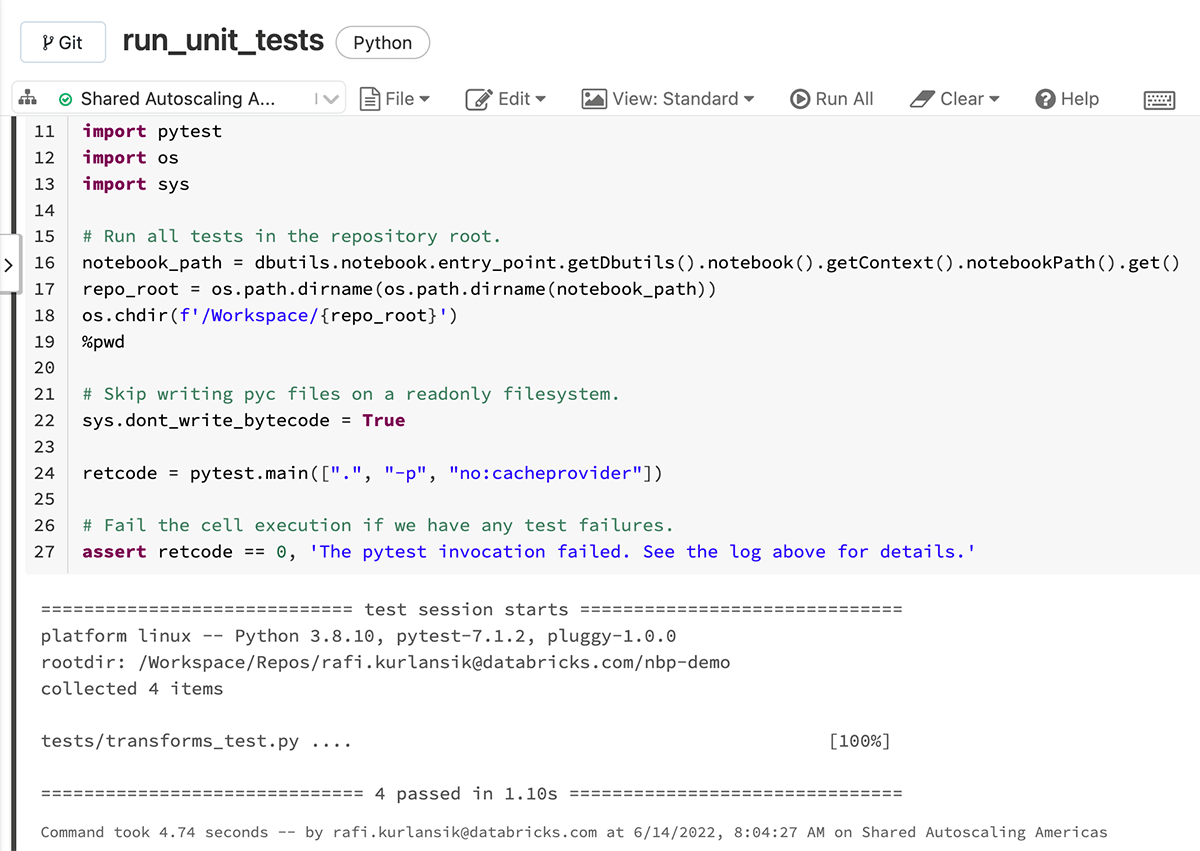Viewport: 1200px width, 851px height.
Task: Expand the Shared Autoscaling cluster dropdown
Action: [328, 99]
